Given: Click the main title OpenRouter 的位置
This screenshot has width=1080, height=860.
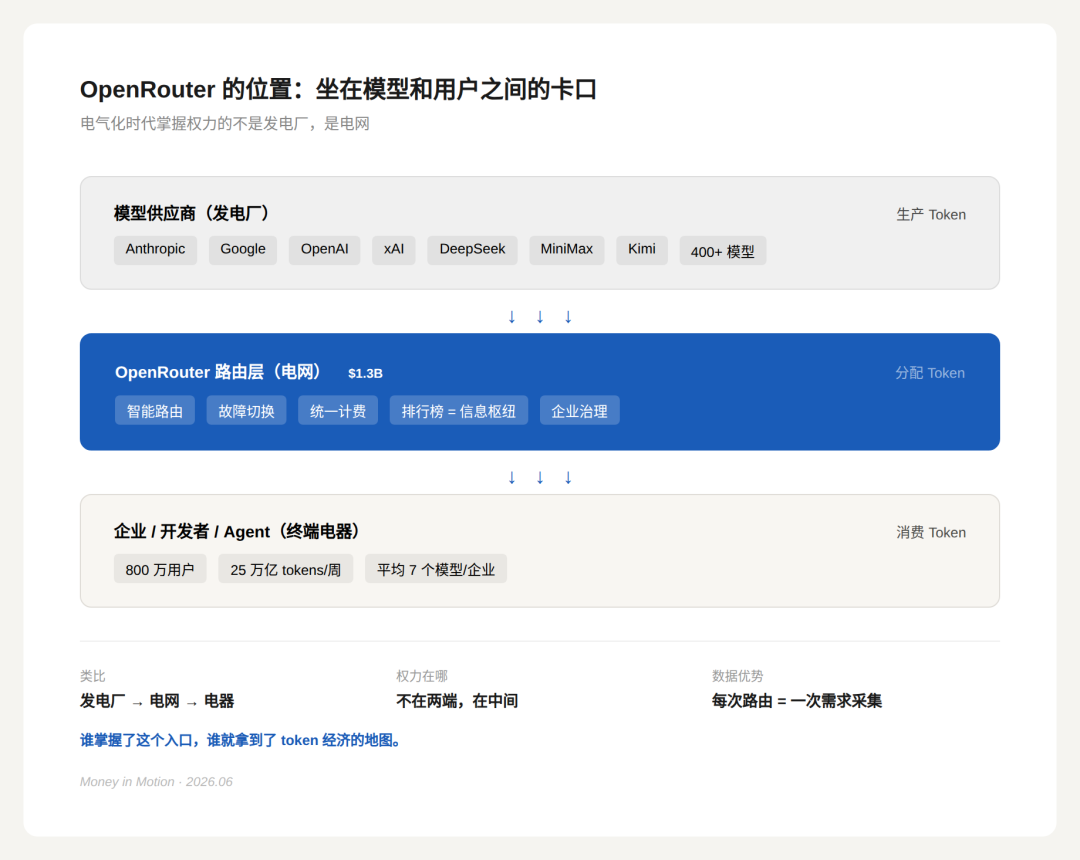Looking at the screenshot, I should (338, 90).
